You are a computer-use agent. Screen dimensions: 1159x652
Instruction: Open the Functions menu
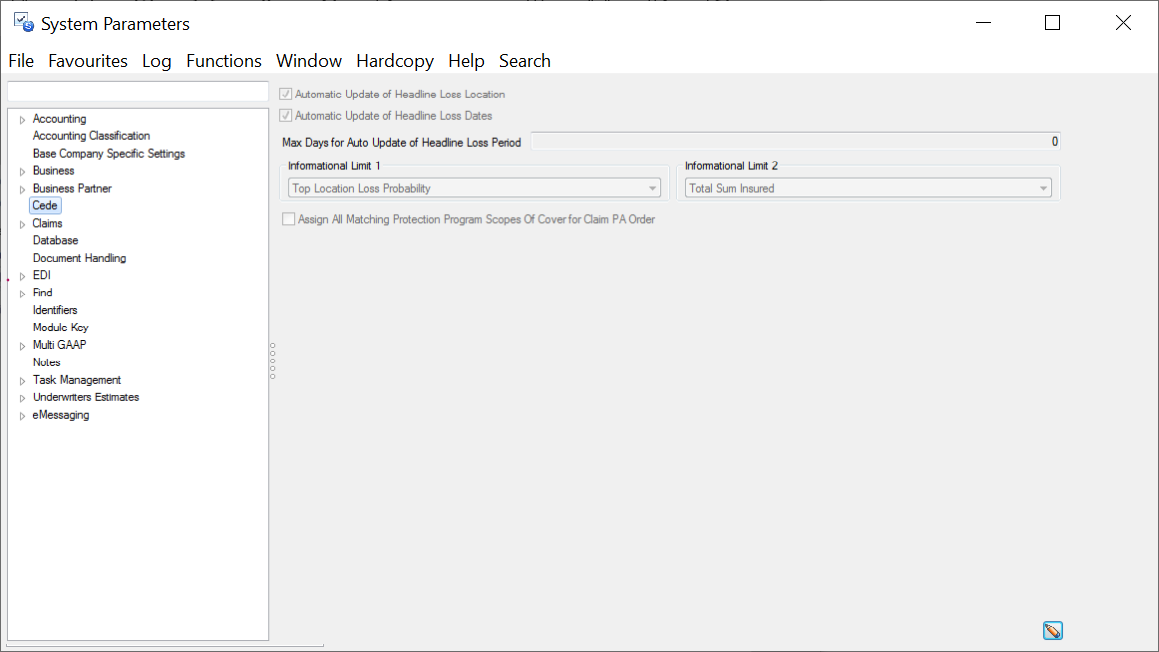click(x=224, y=61)
